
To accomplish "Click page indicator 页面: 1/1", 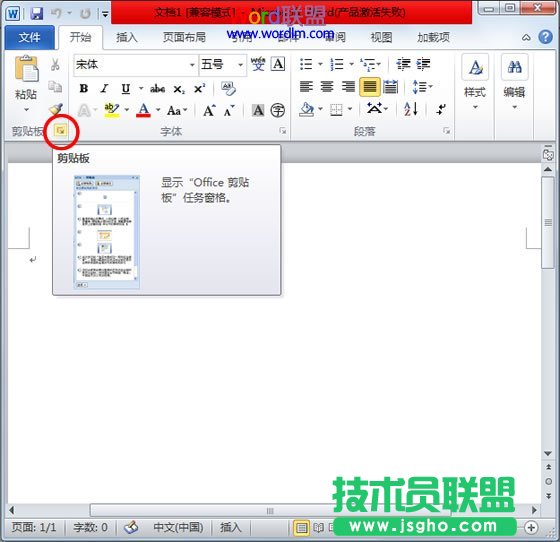I will point(34,527).
